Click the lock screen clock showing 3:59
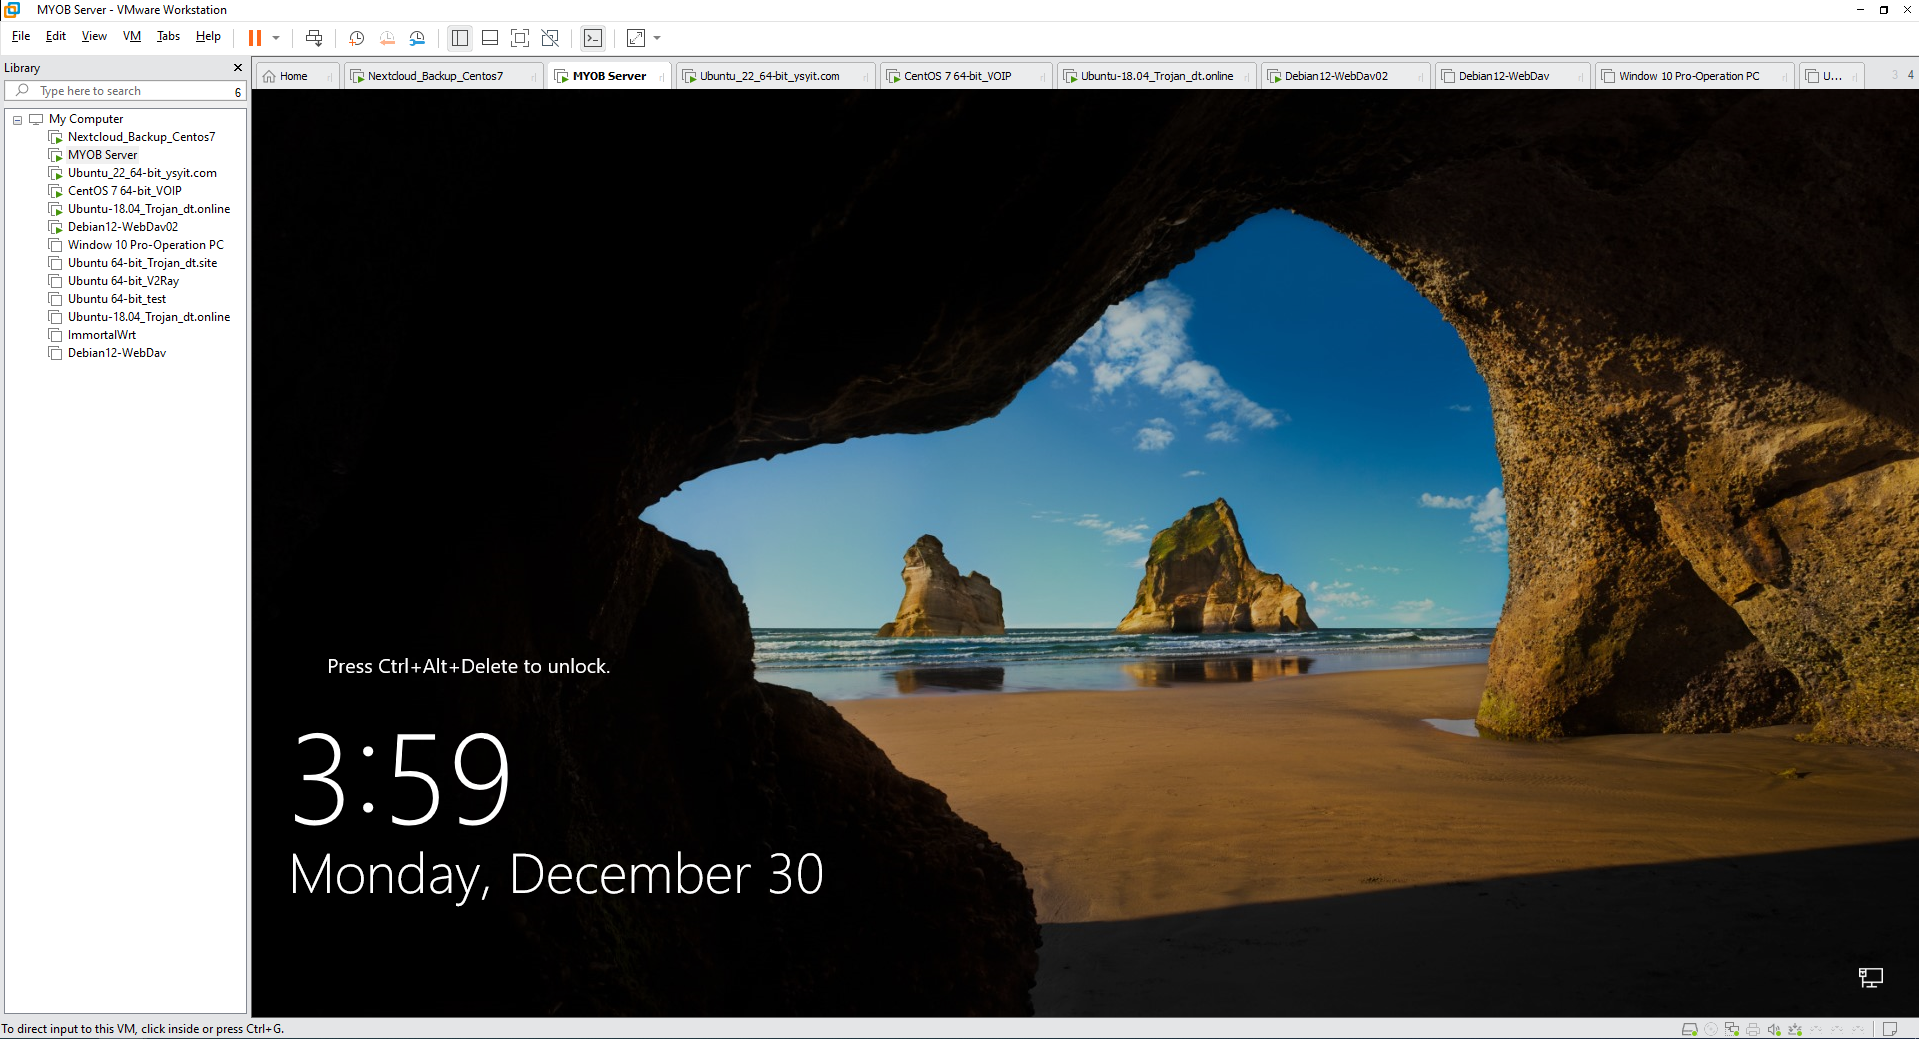The width and height of the screenshot is (1919, 1039). point(401,778)
